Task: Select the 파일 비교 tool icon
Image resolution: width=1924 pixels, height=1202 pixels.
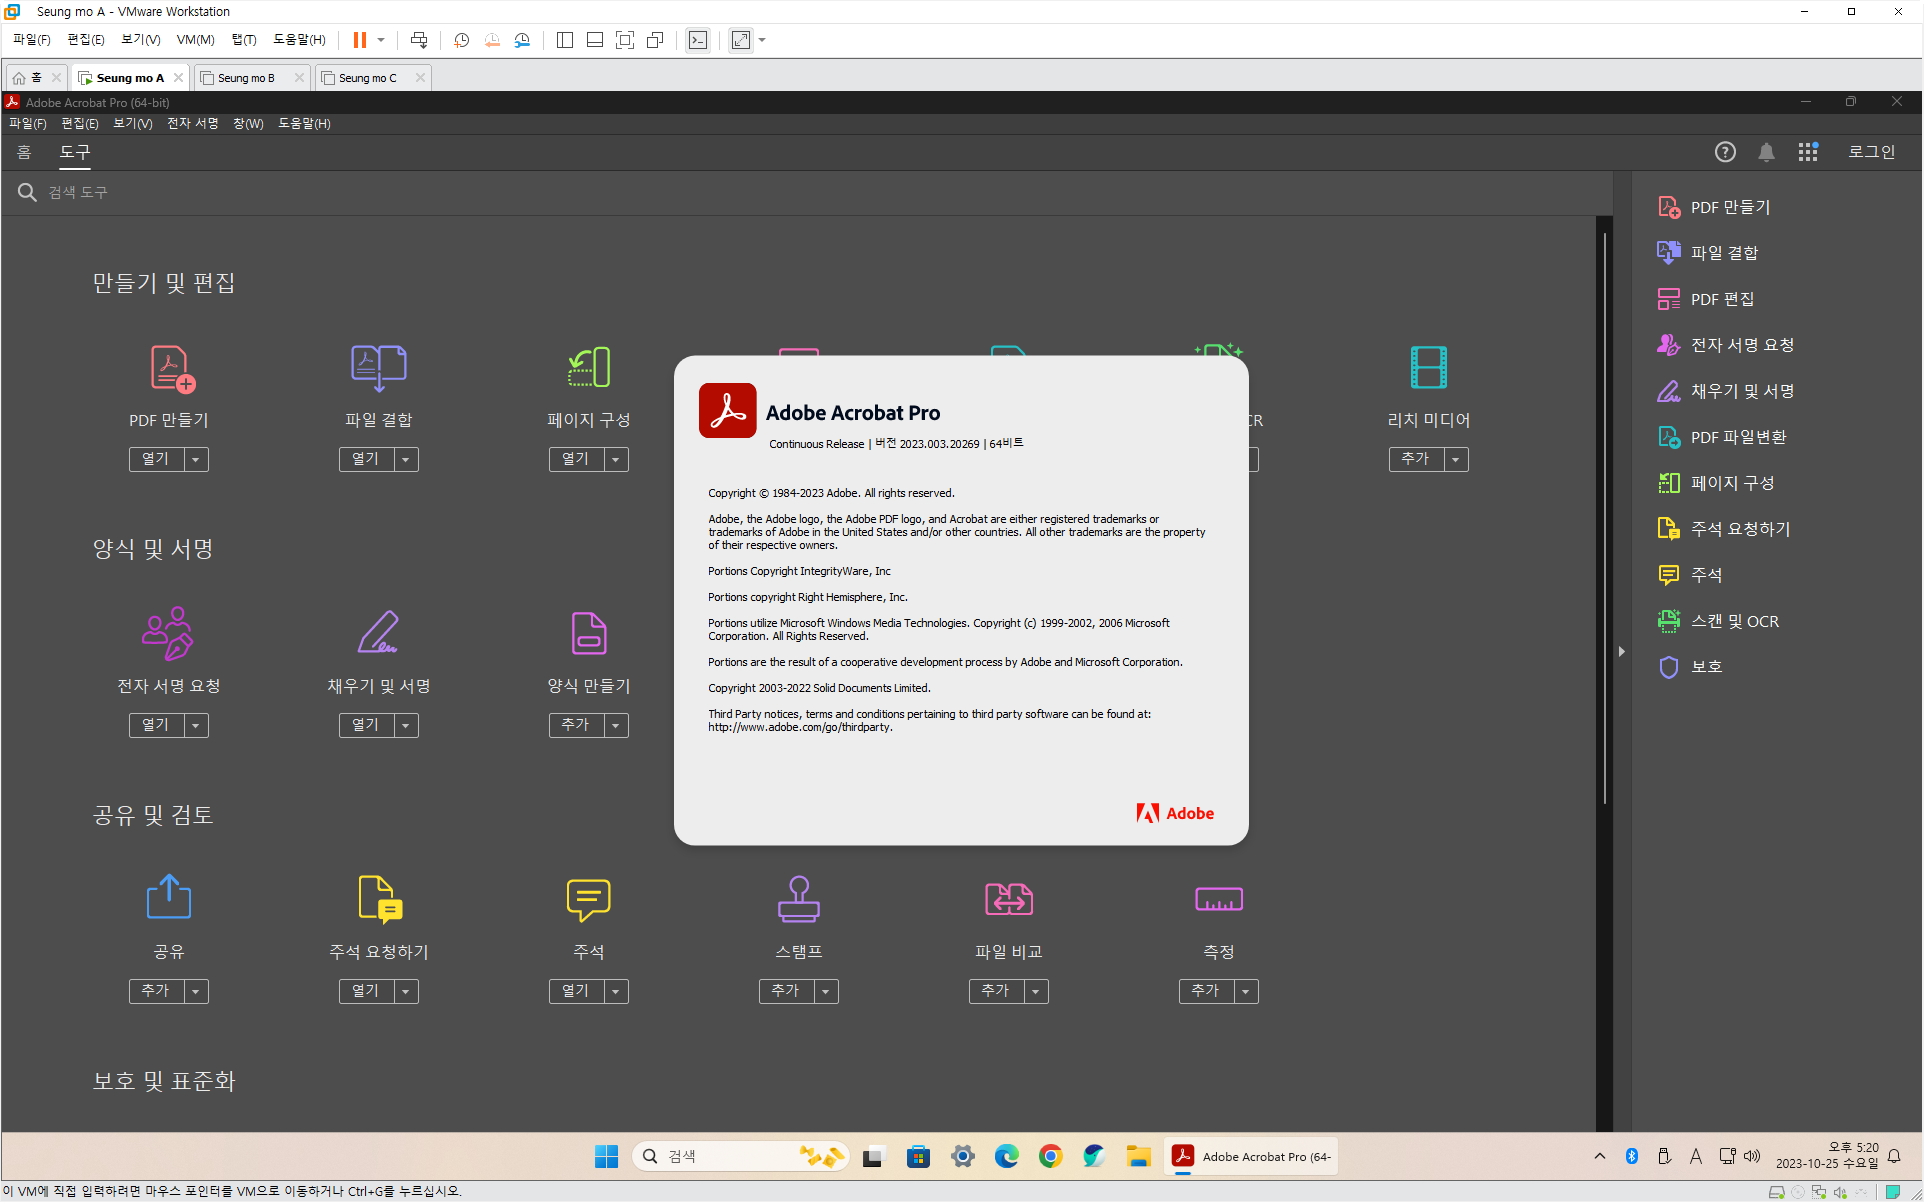Action: click(1008, 899)
